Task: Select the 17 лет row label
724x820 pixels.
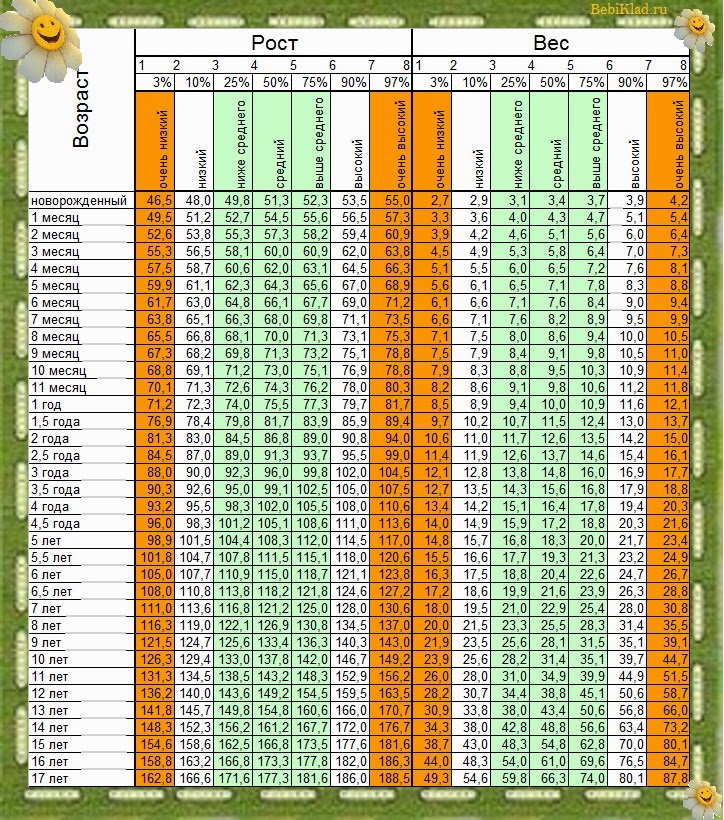Action: tap(50, 778)
